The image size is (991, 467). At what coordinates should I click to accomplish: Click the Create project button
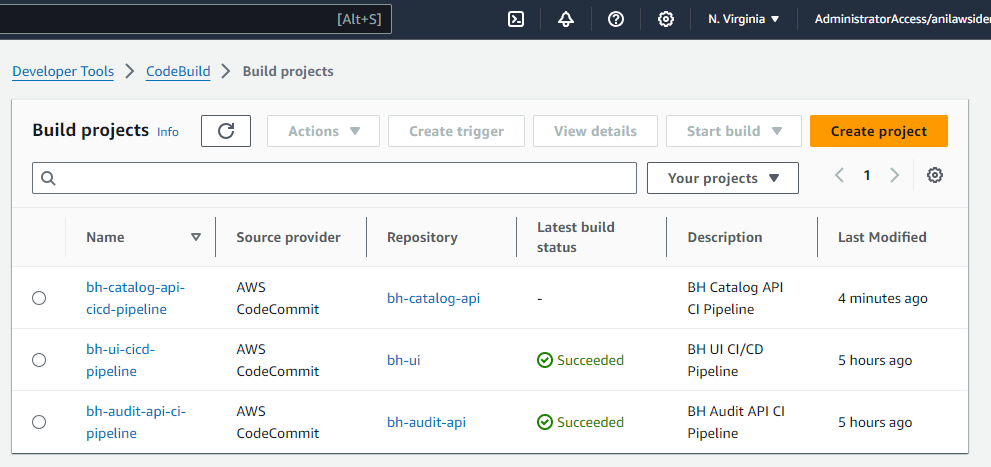(x=879, y=131)
